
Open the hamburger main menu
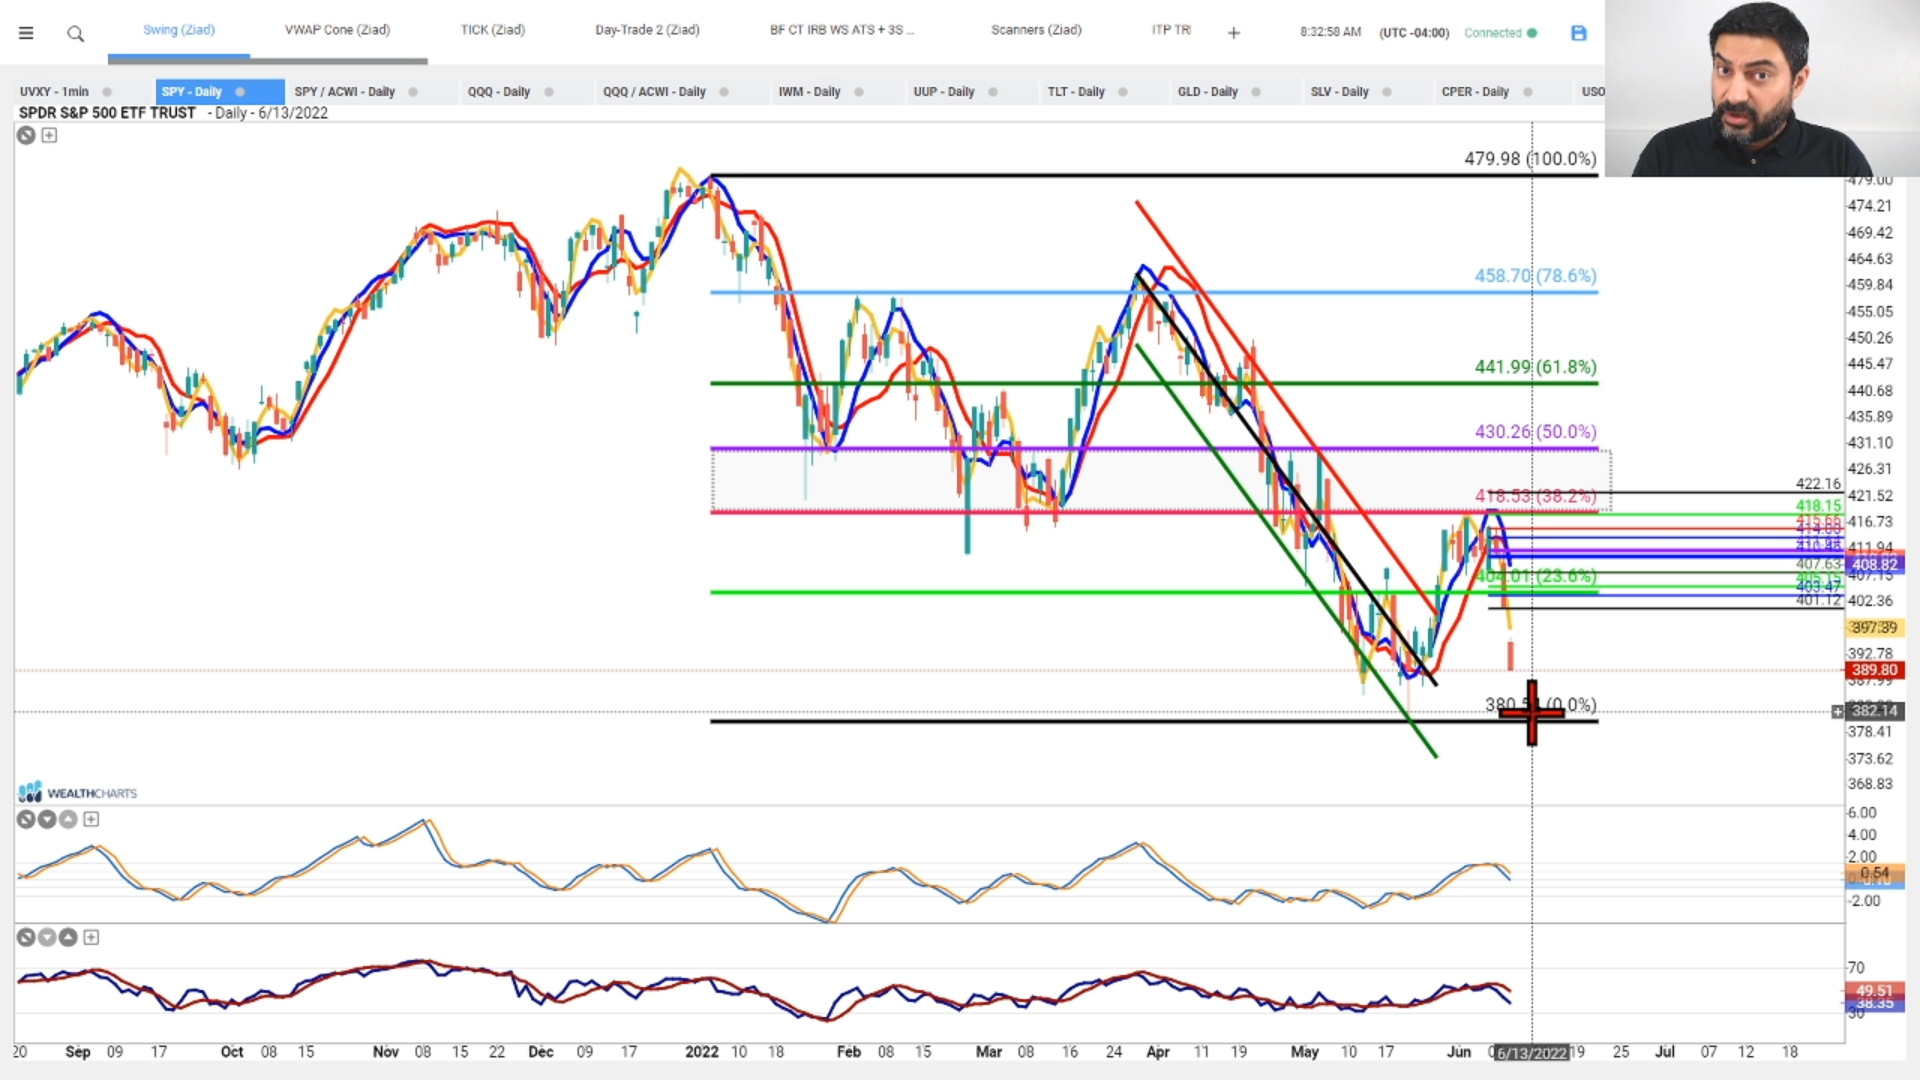click(x=26, y=33)
